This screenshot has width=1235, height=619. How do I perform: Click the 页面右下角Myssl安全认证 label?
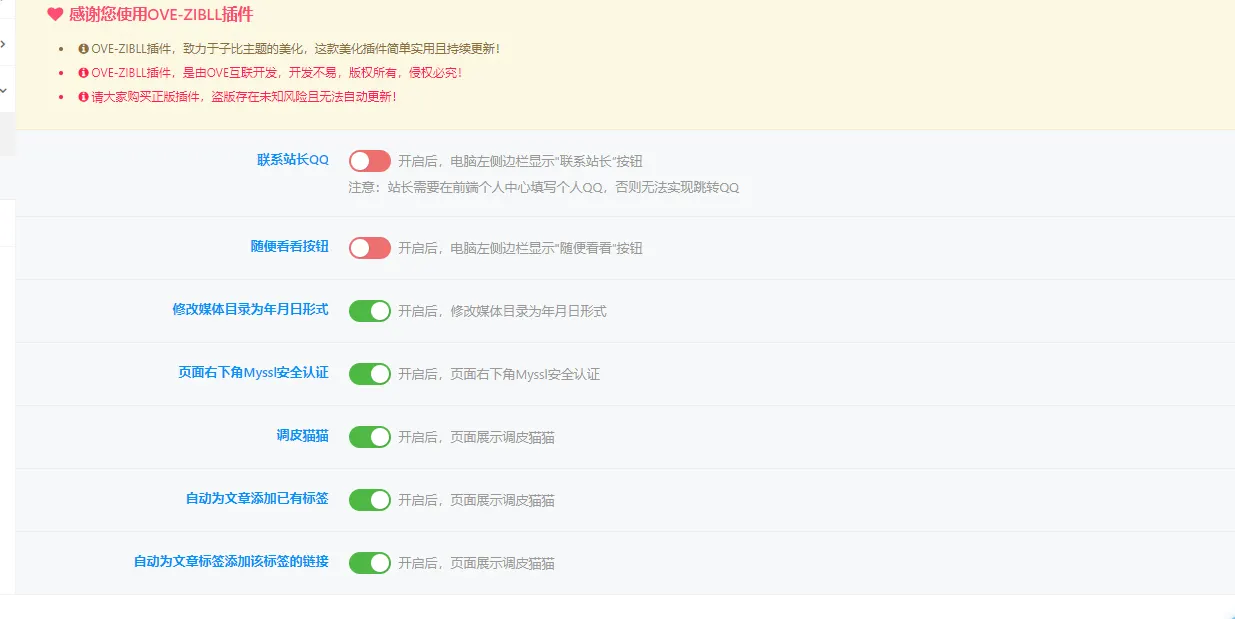(253, 373)
